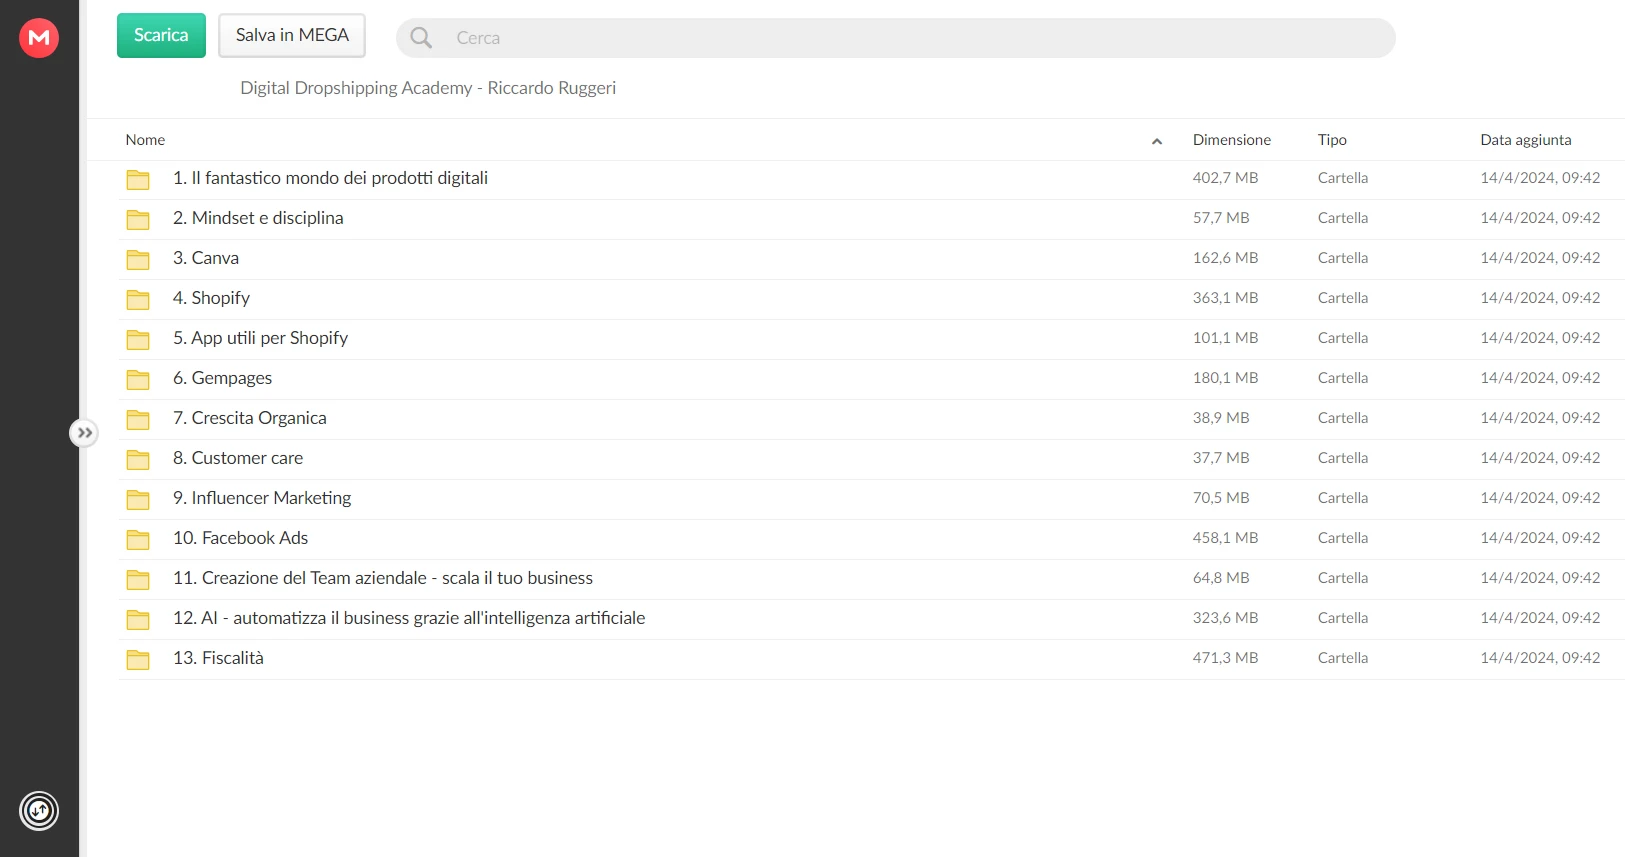Image resolution: width=1625 pixels, height=857 pixels.
Task: Click folder icon of 9. Influencer Marketing
Action: pos(138,499)
